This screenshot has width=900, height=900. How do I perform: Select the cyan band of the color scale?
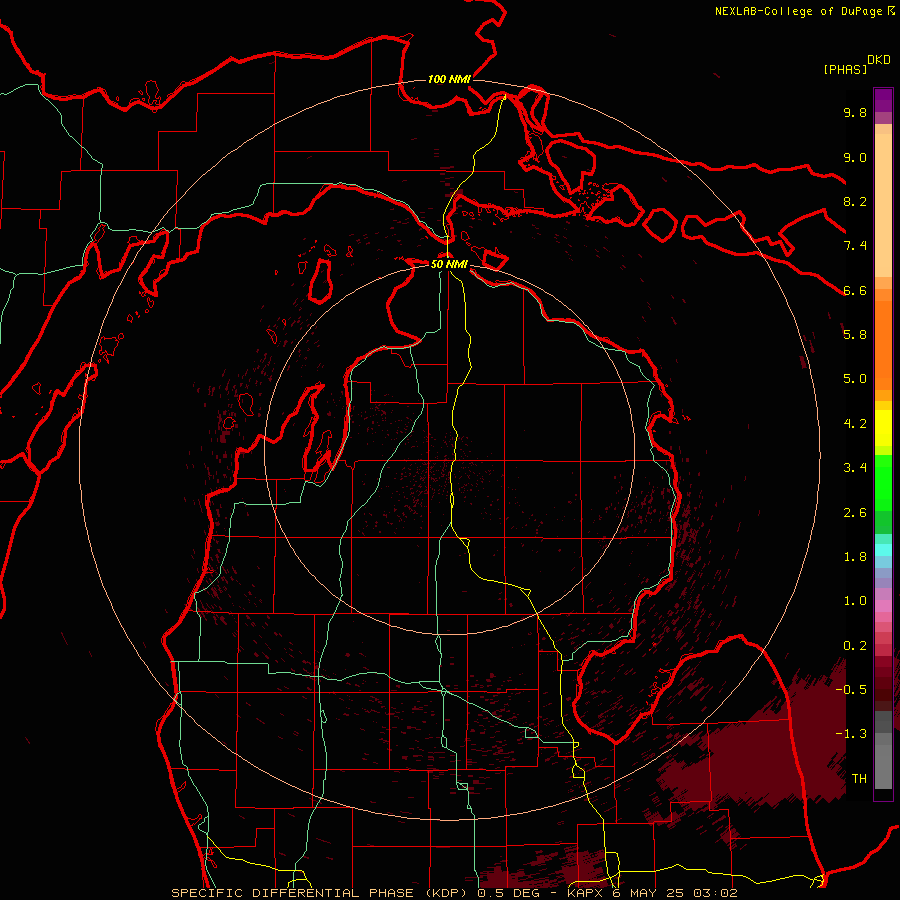coord(883,549)
